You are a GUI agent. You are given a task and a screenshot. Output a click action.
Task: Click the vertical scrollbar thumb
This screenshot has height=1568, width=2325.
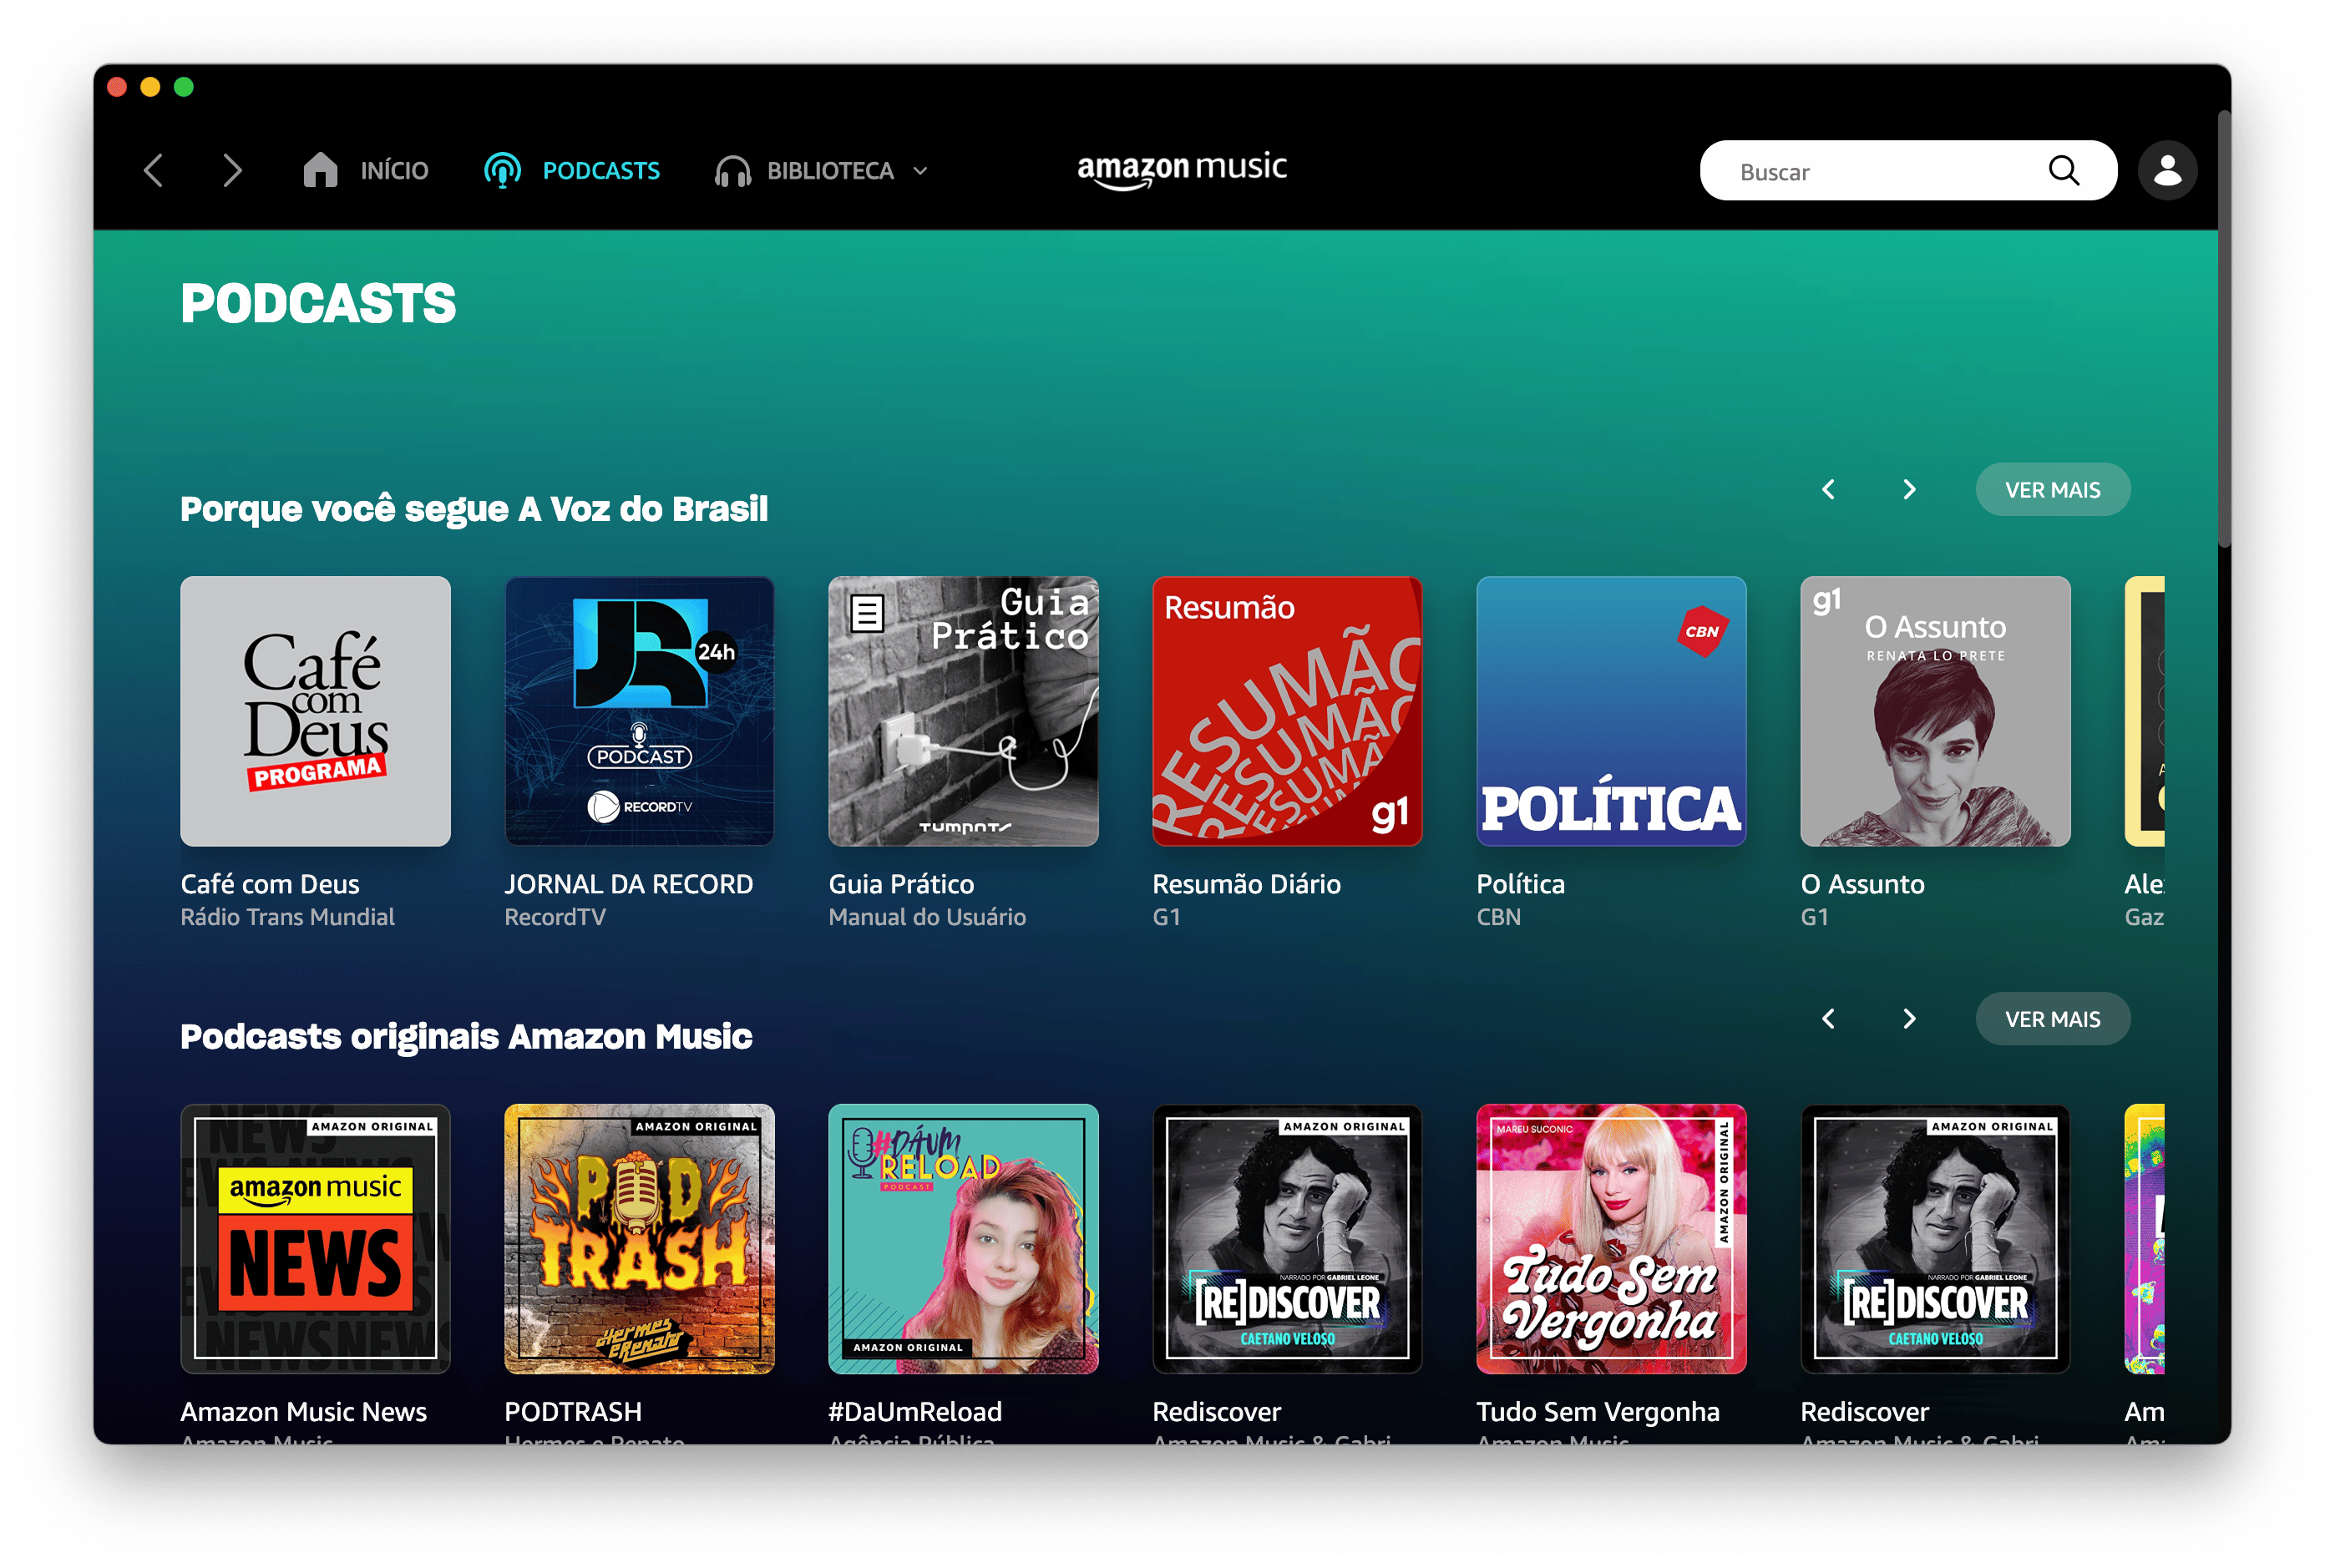2224,330
